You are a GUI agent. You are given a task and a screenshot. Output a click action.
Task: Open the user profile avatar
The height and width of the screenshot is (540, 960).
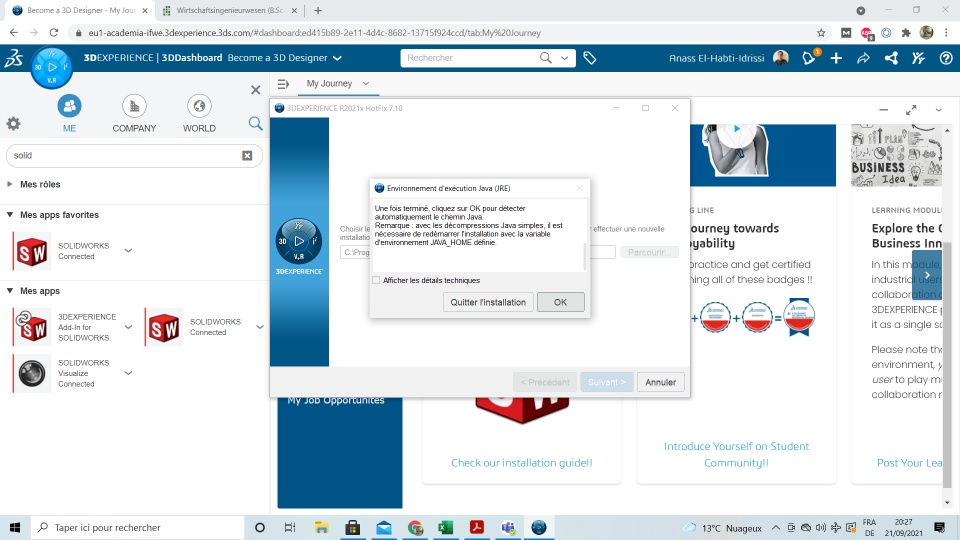(x=781, y=58)
